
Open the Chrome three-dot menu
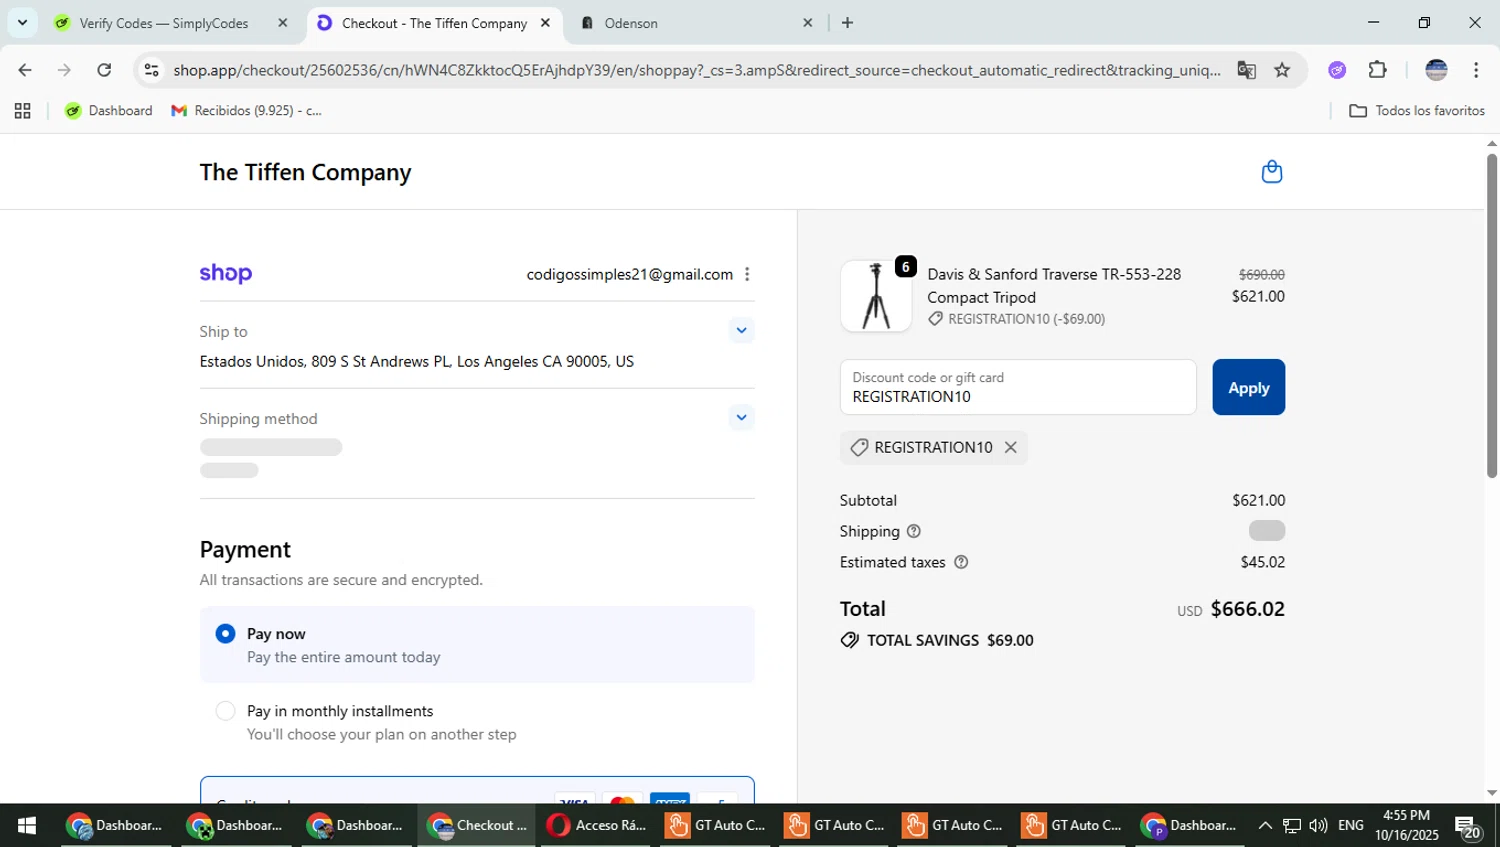pyautogui.click(x=1476, y=70)
